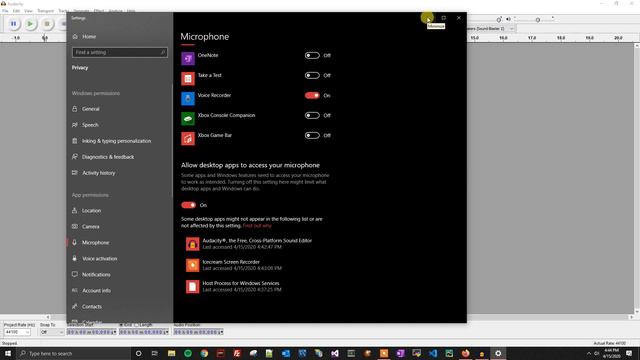Open Notifications permissions page
640x360 pixels.
coord(96,274)
